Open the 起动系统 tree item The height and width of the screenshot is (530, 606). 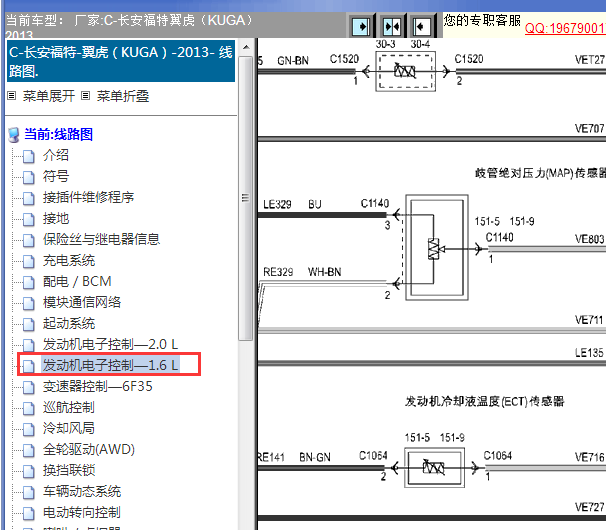[x=69, y=323]
